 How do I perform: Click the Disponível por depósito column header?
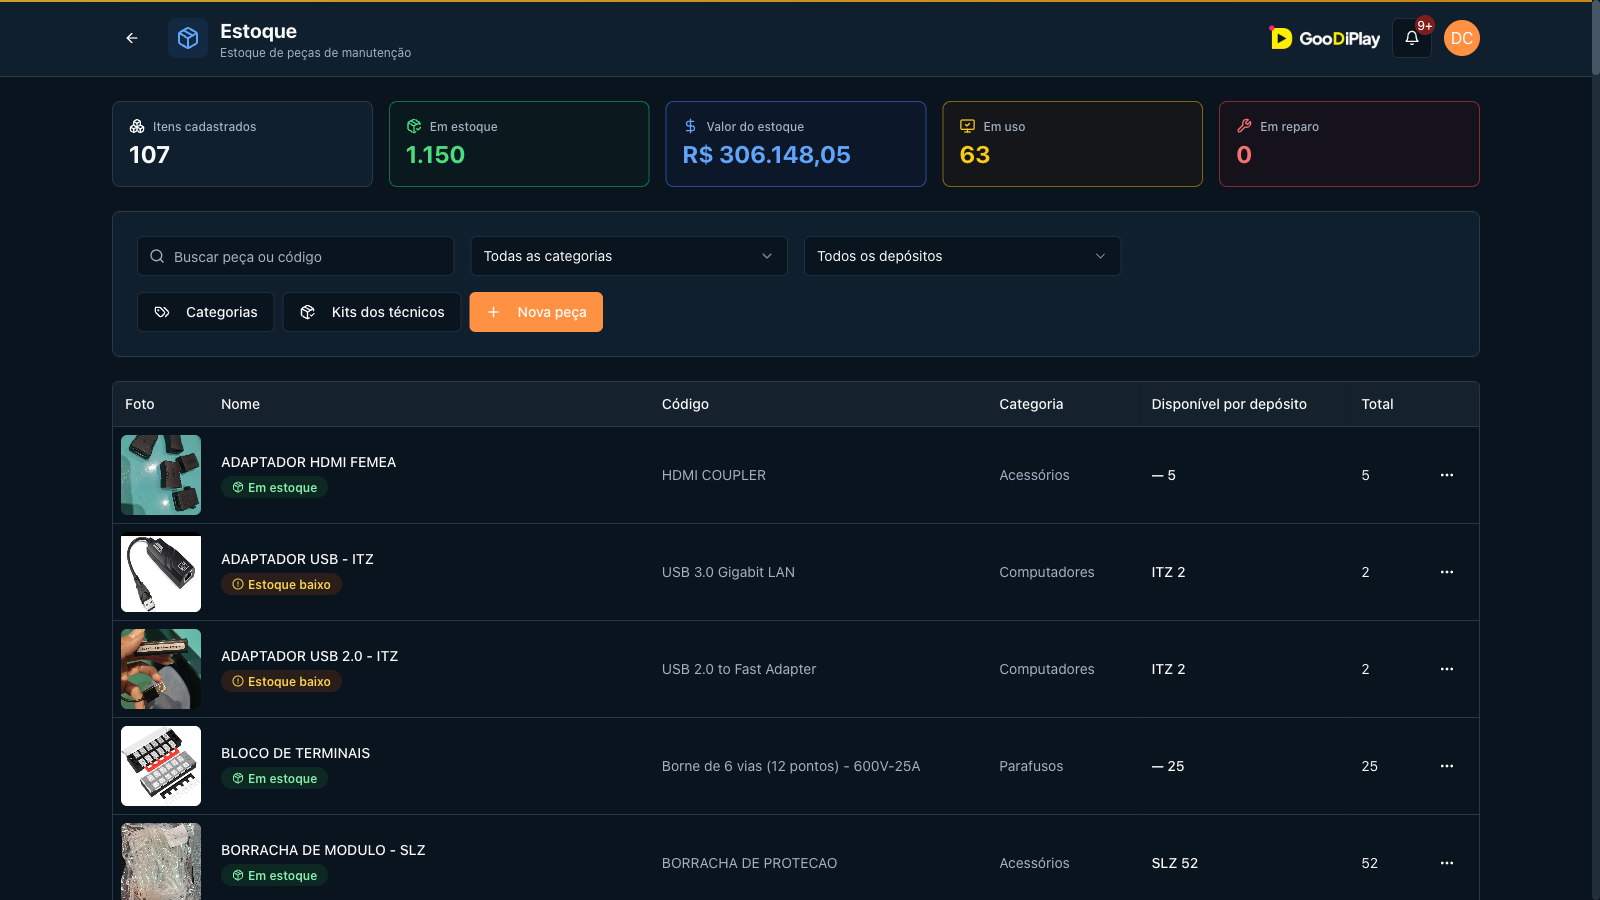1229,404
